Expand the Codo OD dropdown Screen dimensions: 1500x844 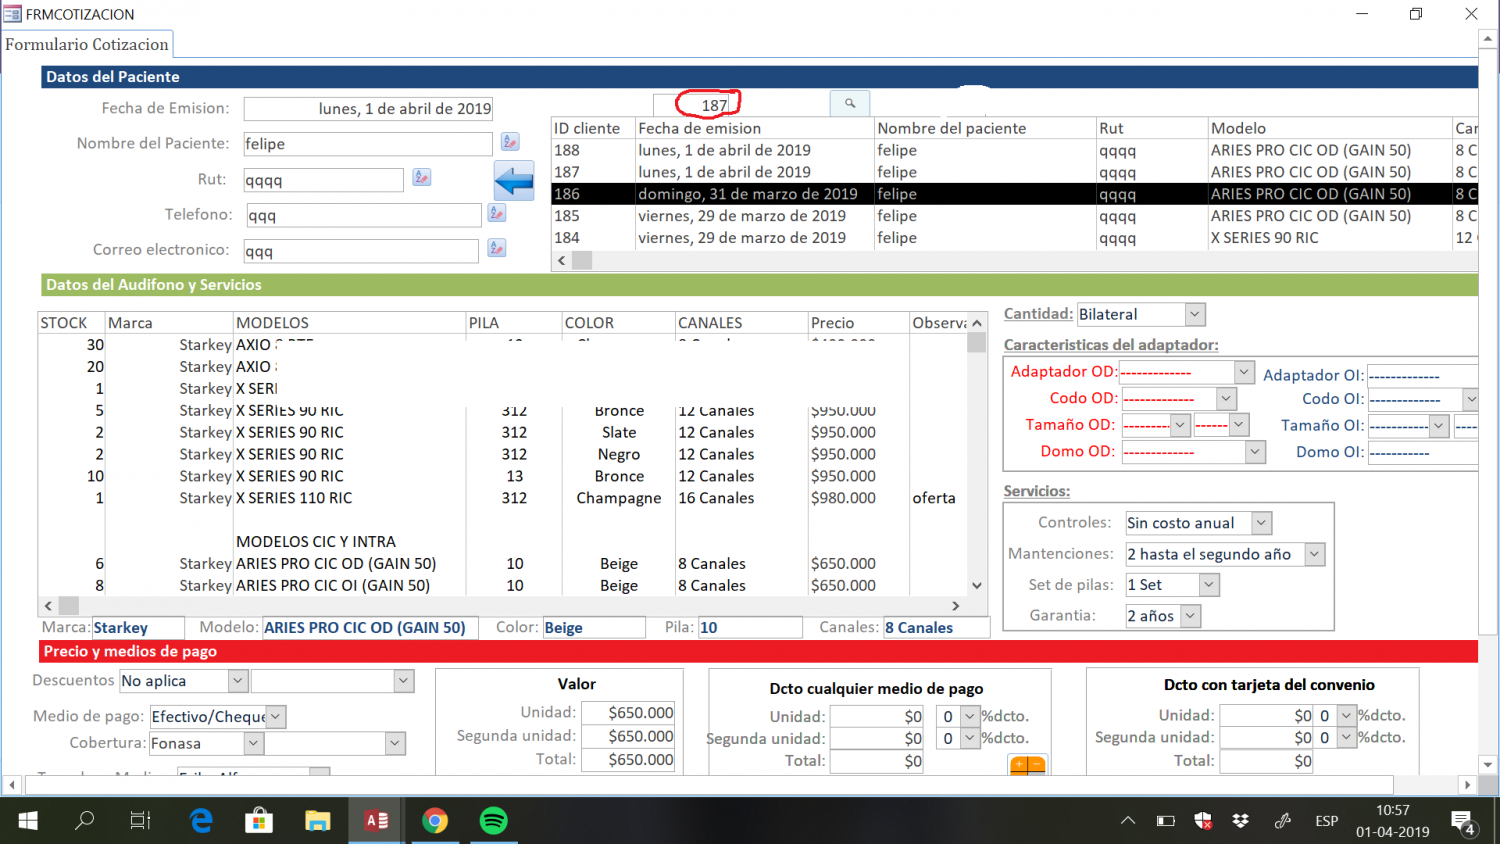click(1227, 398)
